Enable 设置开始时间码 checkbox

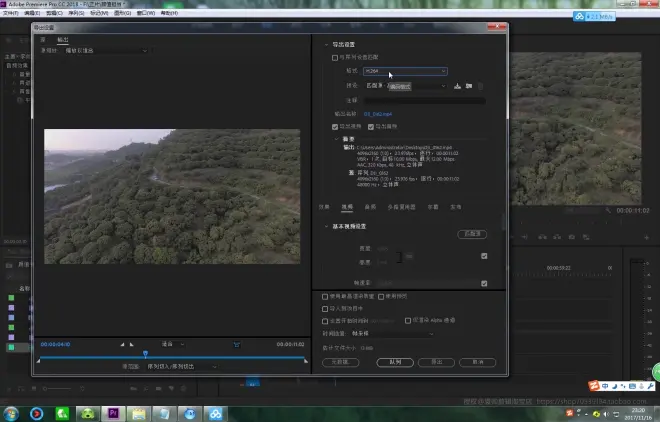pyautogui.click(x=325, y=321)
